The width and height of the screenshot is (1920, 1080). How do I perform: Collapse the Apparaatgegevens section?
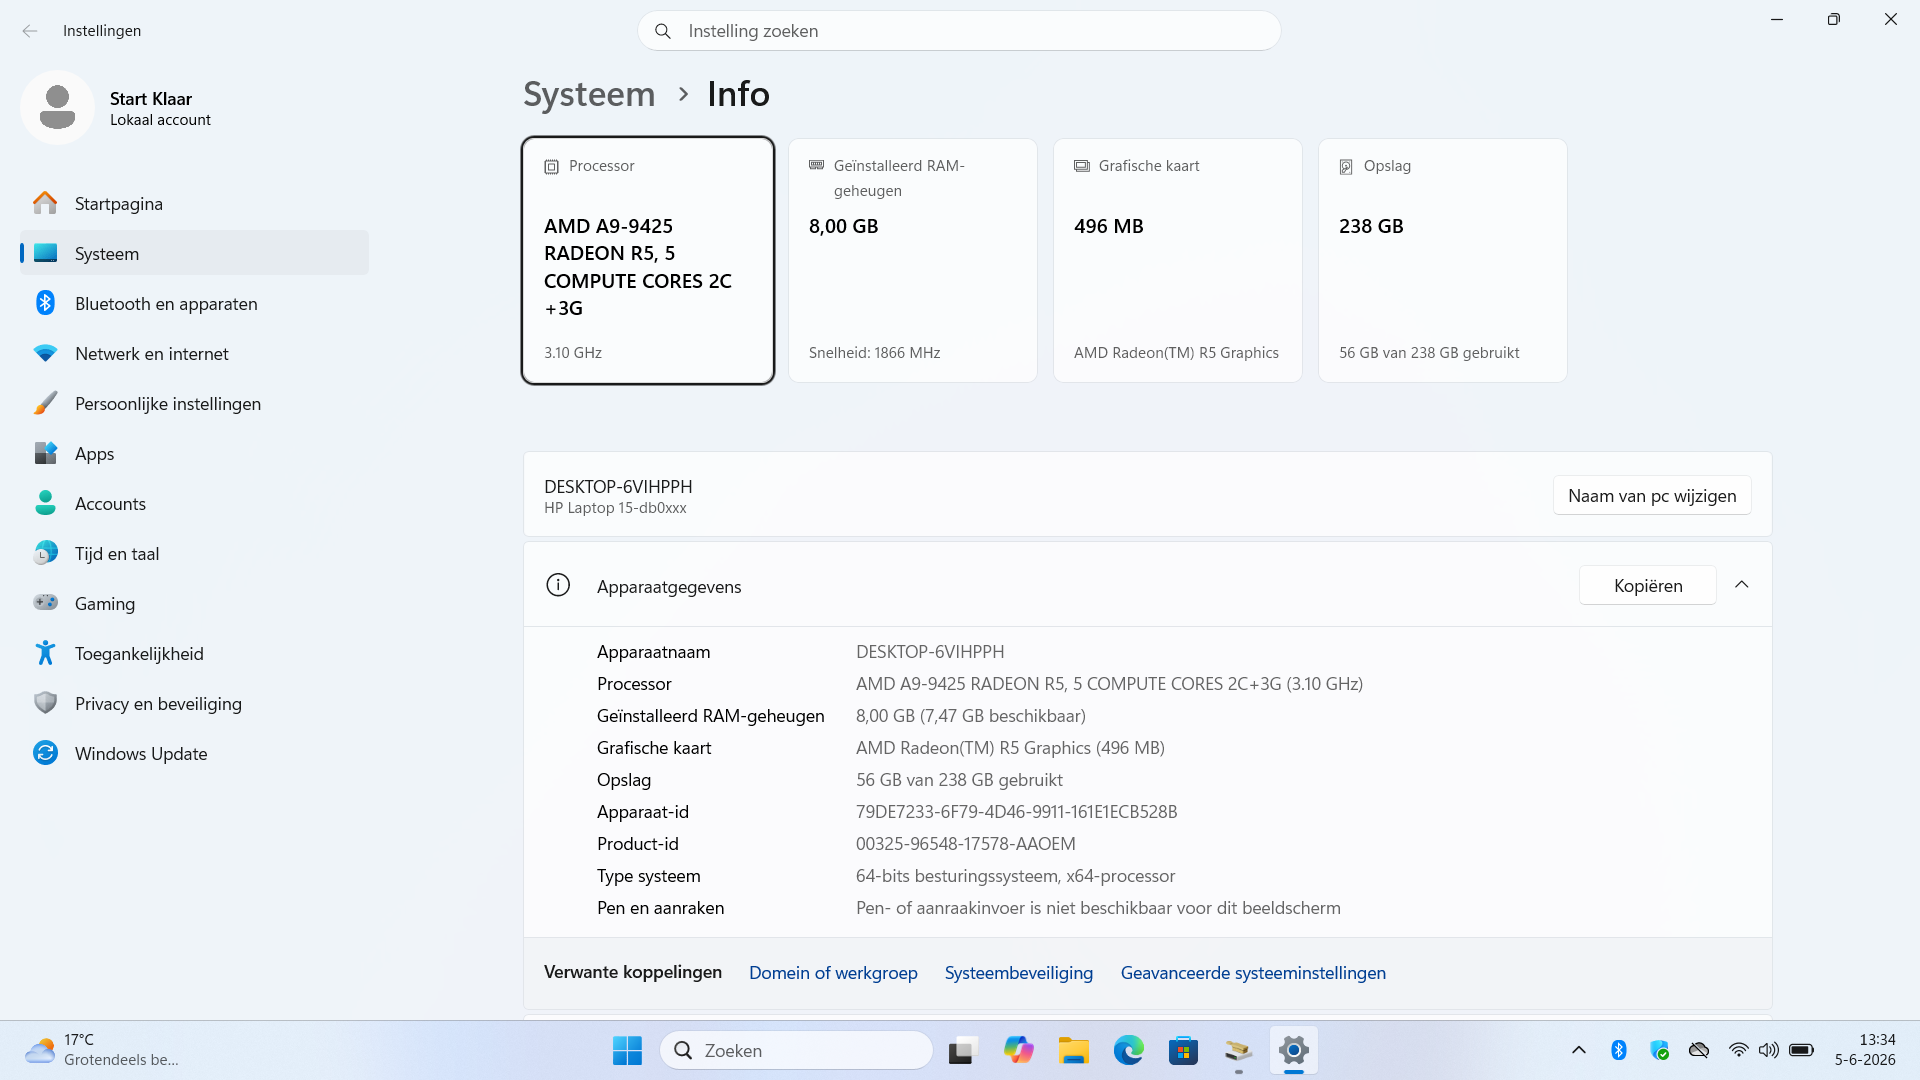(1742, 585)
